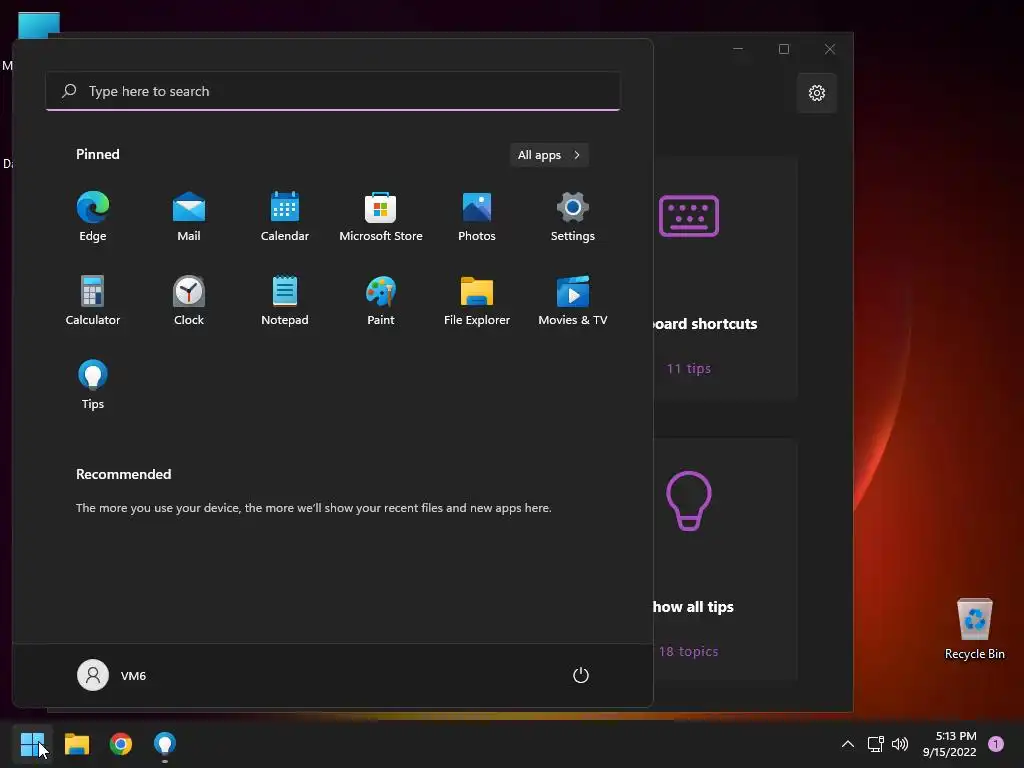Screen dimensions: 1024x768
Task: Click the volume speaker tray icon
Action: coord(900,744)
